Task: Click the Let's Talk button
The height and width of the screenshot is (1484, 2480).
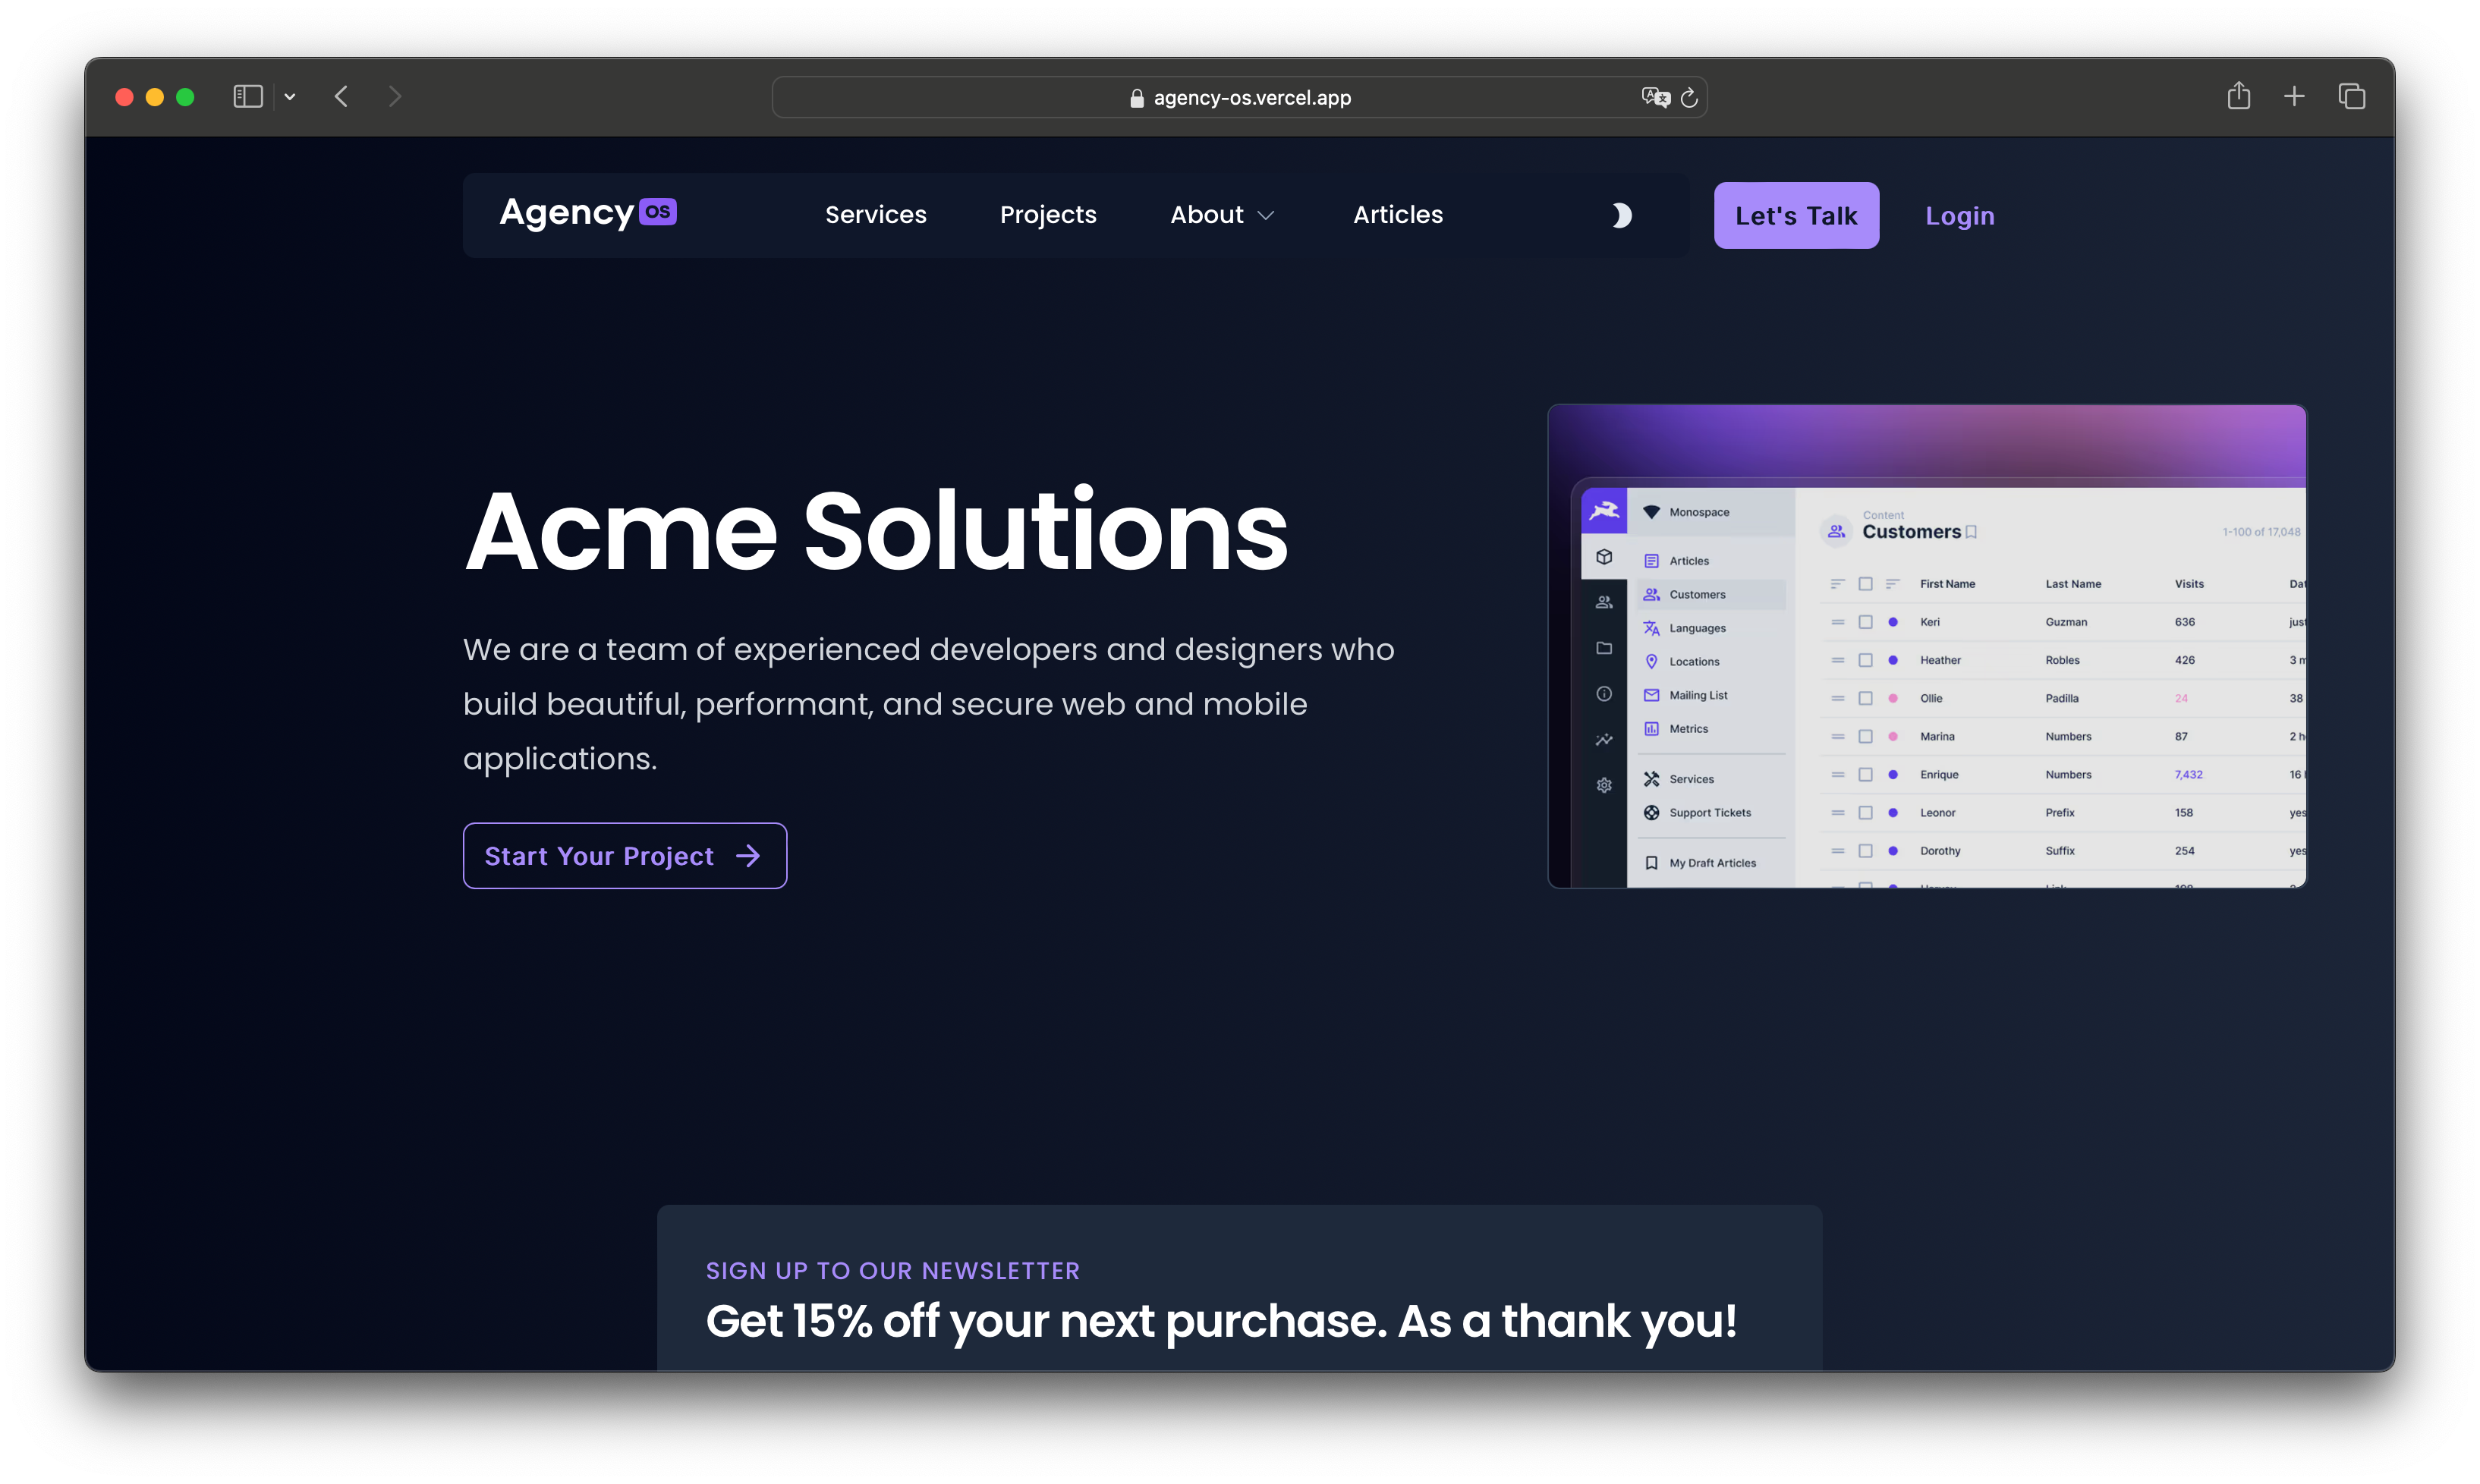Action: point(1795,214)
